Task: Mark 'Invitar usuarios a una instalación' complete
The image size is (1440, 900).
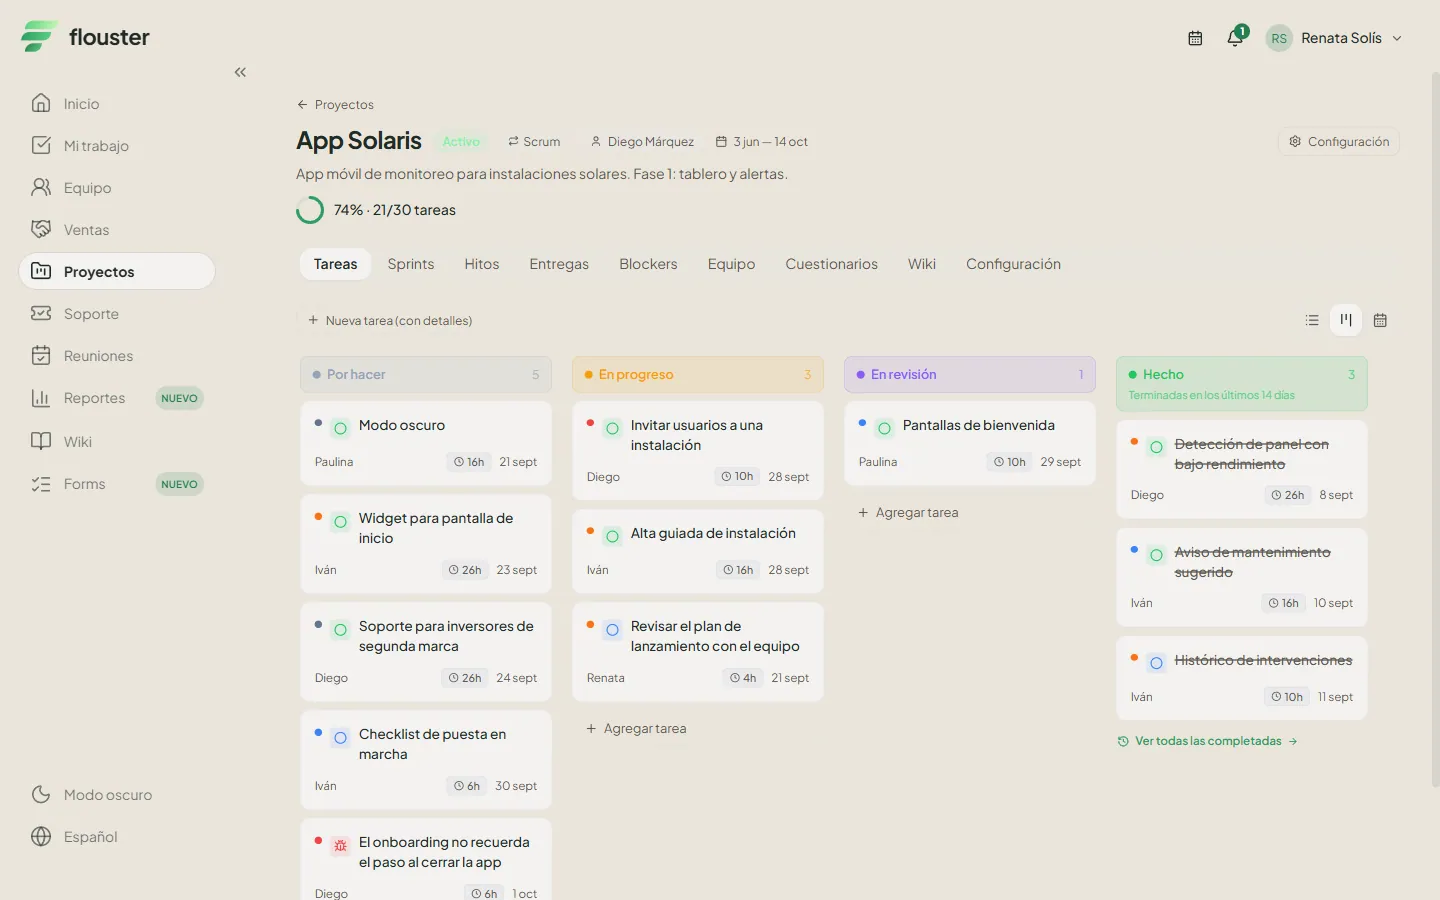Action: point(612,428)
